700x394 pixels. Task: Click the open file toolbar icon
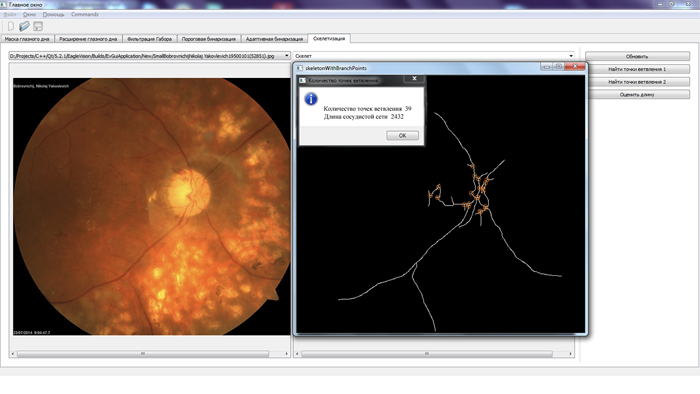point(24,26)
